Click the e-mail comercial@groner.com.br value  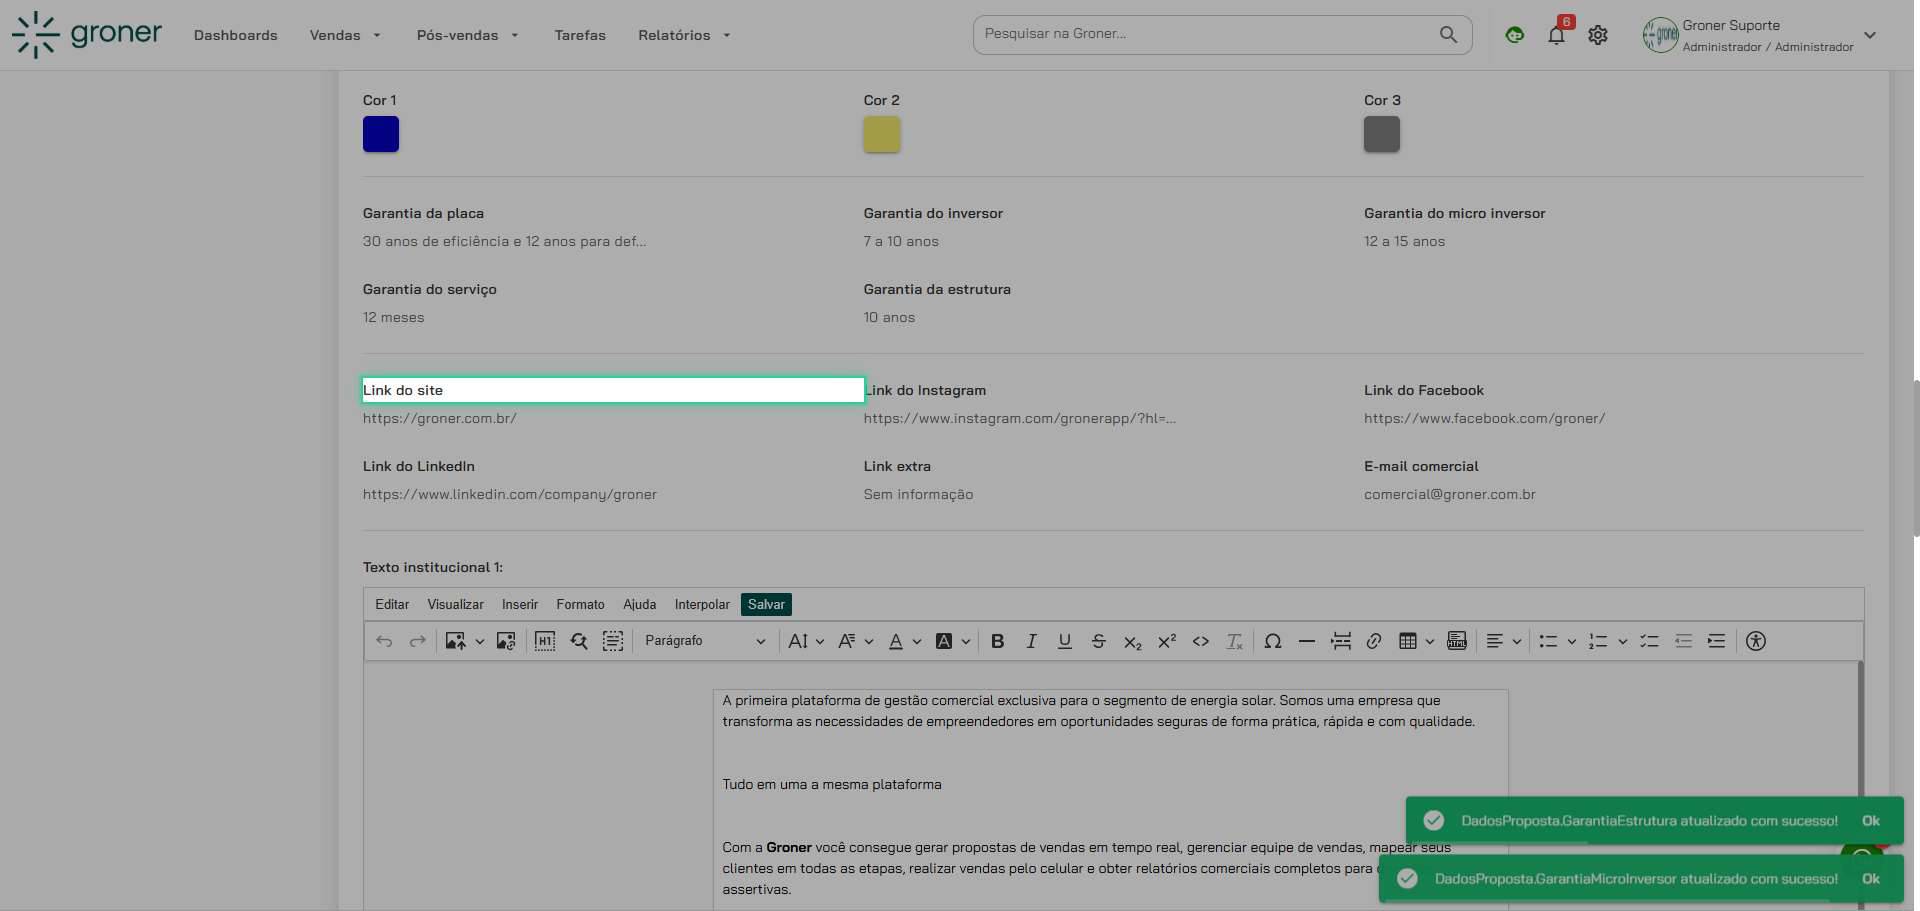click(x=1450, y=494)
